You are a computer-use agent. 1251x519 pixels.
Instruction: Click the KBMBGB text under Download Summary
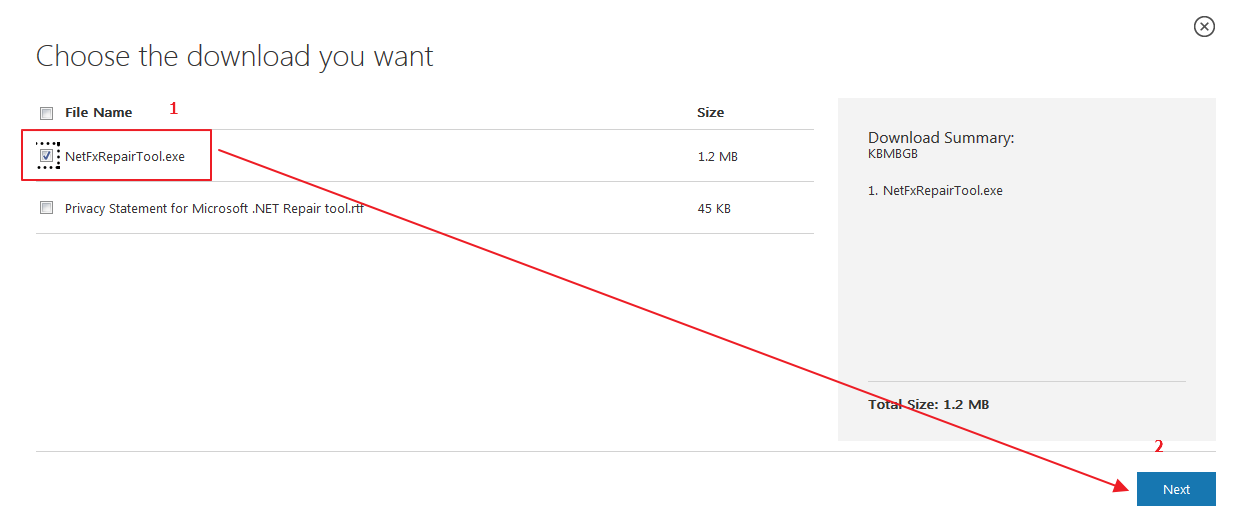point(892,154)
